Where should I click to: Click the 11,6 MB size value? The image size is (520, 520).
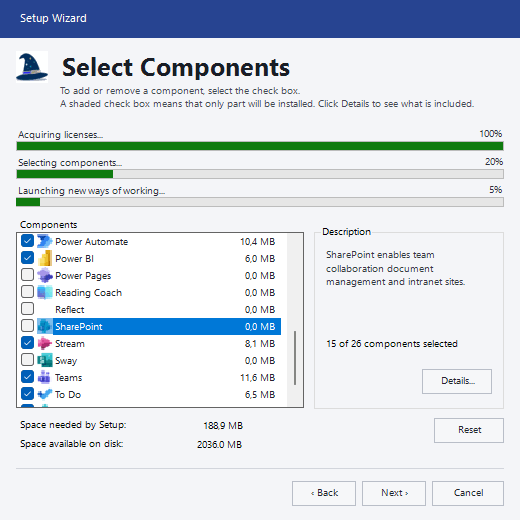click(258, 378)
